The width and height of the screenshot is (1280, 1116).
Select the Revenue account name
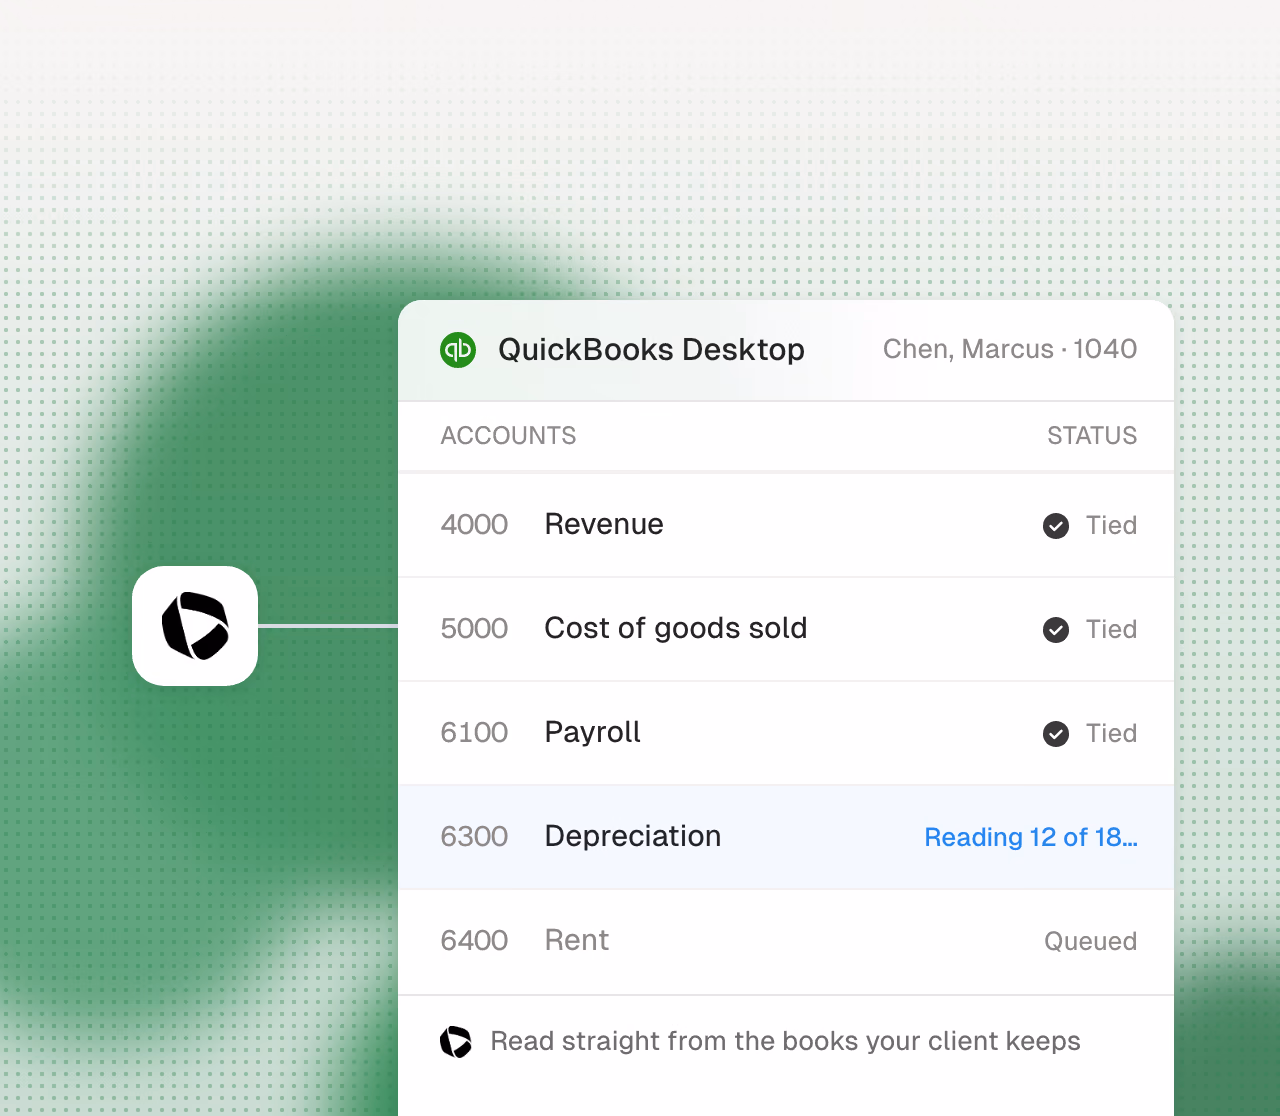point(604,525)
